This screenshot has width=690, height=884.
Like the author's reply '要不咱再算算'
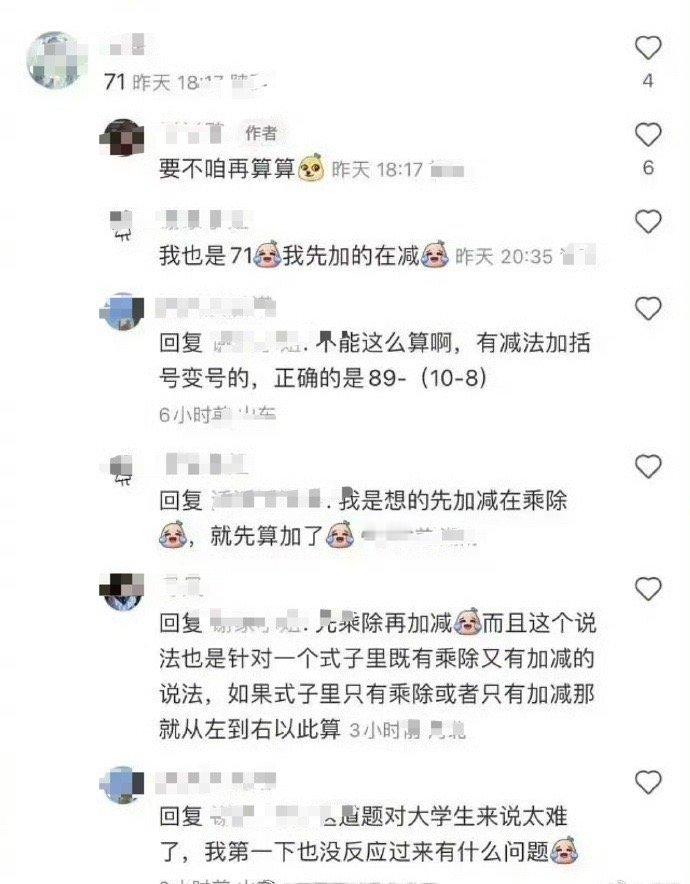[648, 135]
